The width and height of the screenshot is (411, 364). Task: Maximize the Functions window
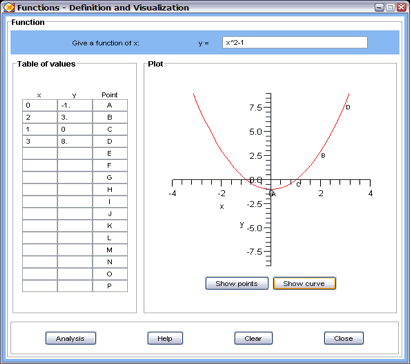(390, 7)
